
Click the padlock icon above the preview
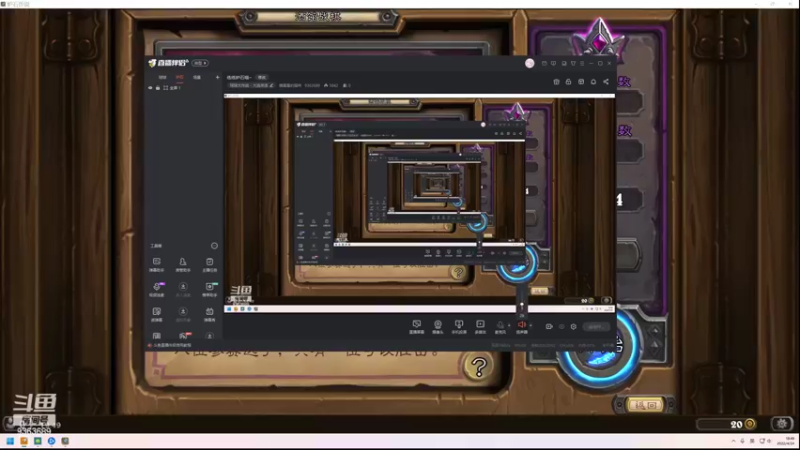(568, 82)
